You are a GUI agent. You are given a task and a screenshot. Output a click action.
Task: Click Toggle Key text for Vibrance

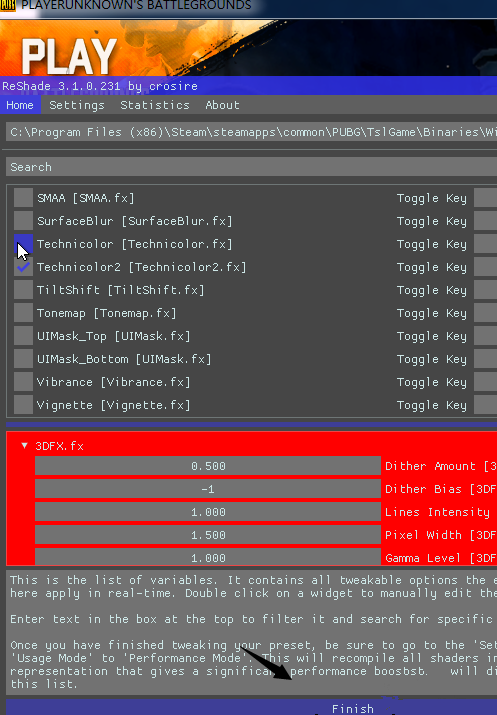point(432,383)
